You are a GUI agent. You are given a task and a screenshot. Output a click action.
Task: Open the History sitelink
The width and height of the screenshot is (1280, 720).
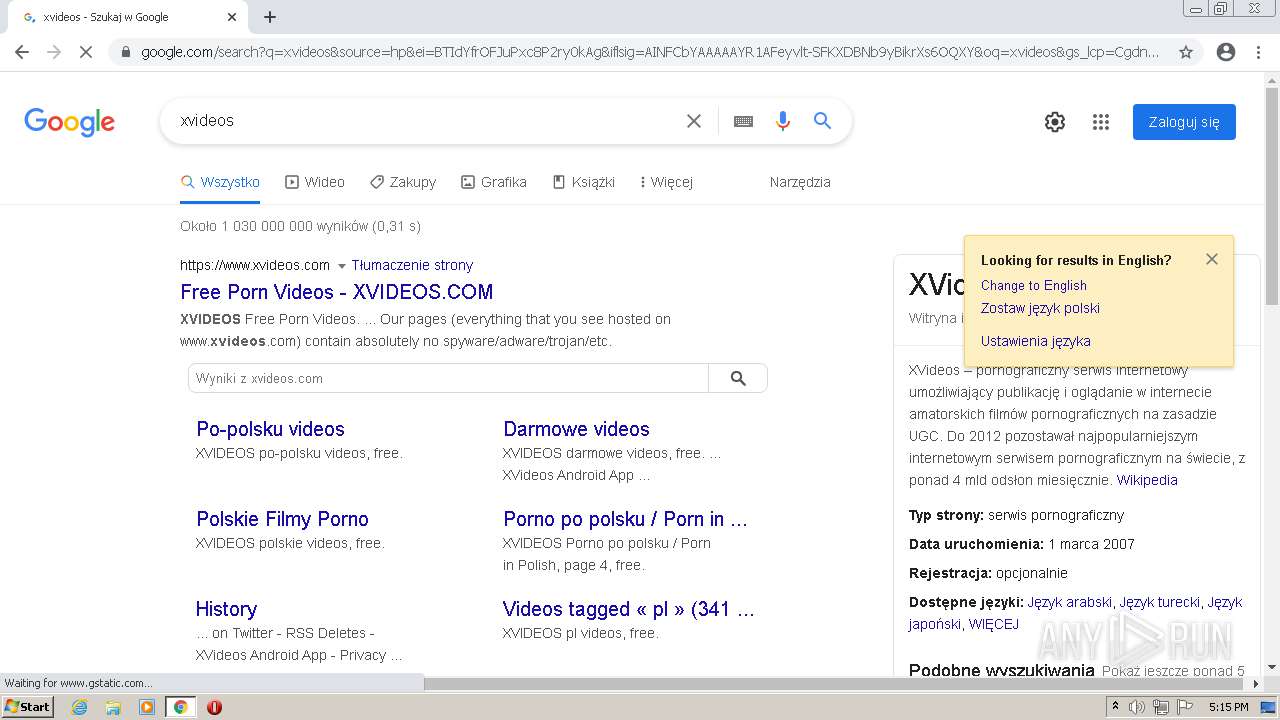tap(226, 609)
